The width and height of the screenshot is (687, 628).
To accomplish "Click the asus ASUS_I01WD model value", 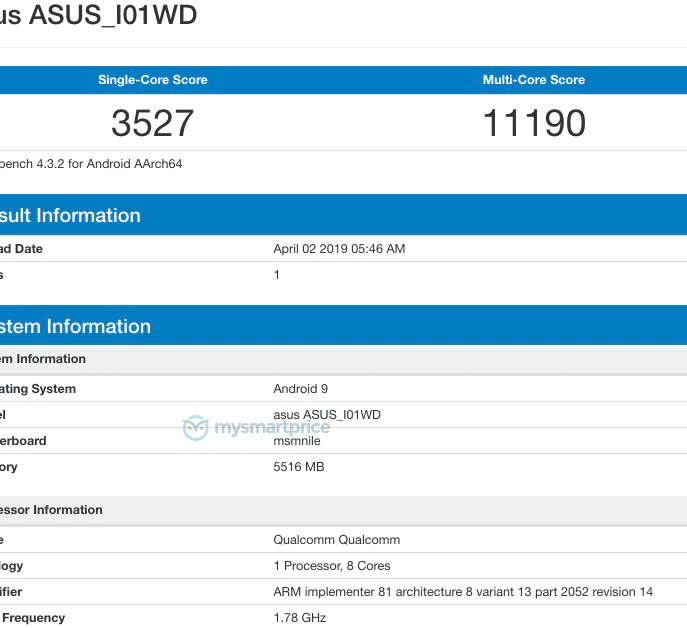I will (327, 415).
